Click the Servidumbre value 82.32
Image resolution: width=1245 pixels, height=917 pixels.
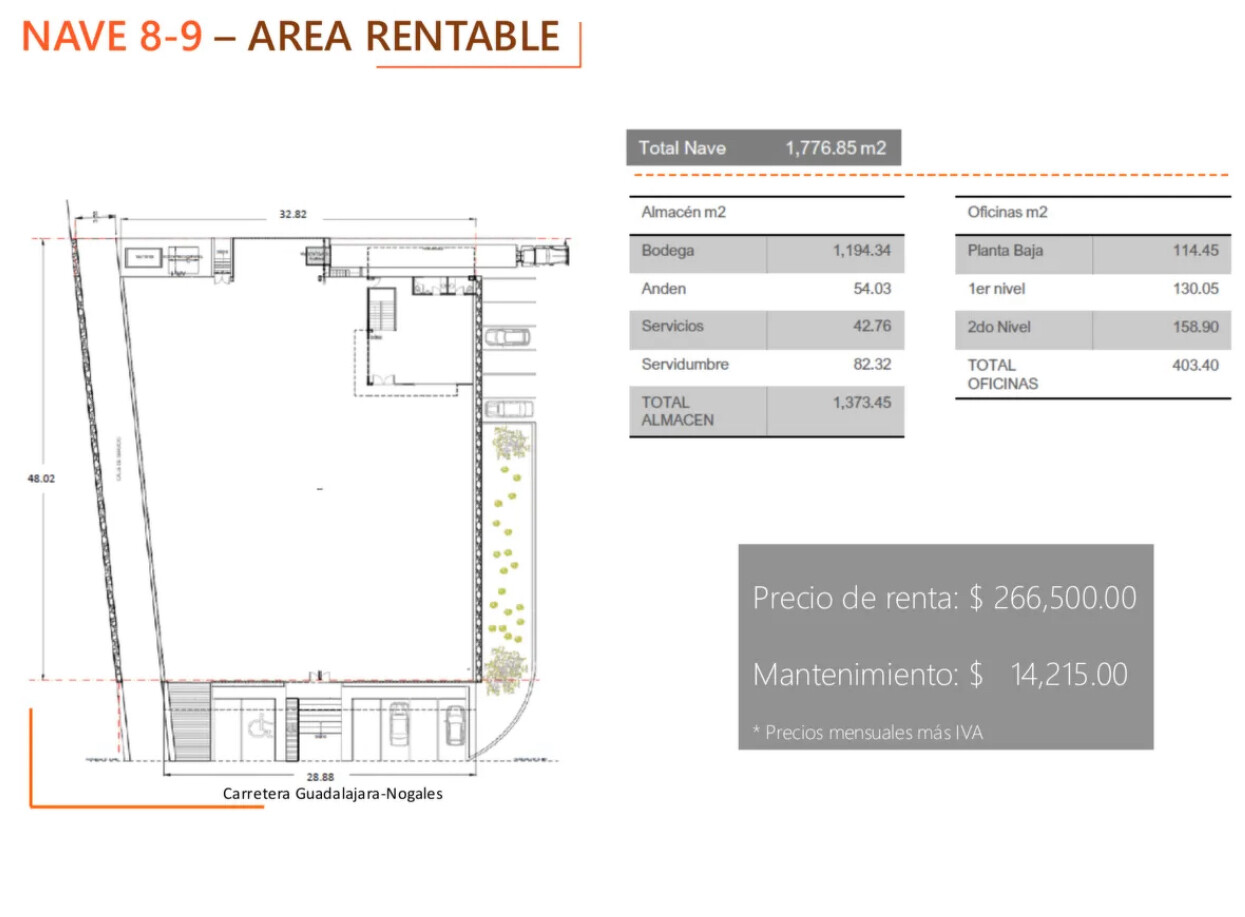click(872, 365)
